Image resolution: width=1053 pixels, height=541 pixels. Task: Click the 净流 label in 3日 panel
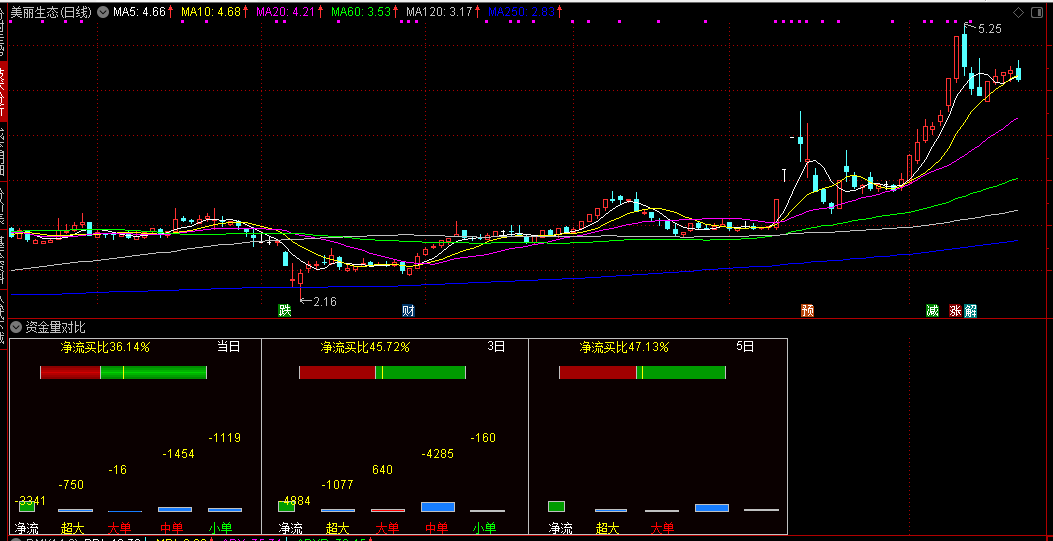(x=291, y=529)
